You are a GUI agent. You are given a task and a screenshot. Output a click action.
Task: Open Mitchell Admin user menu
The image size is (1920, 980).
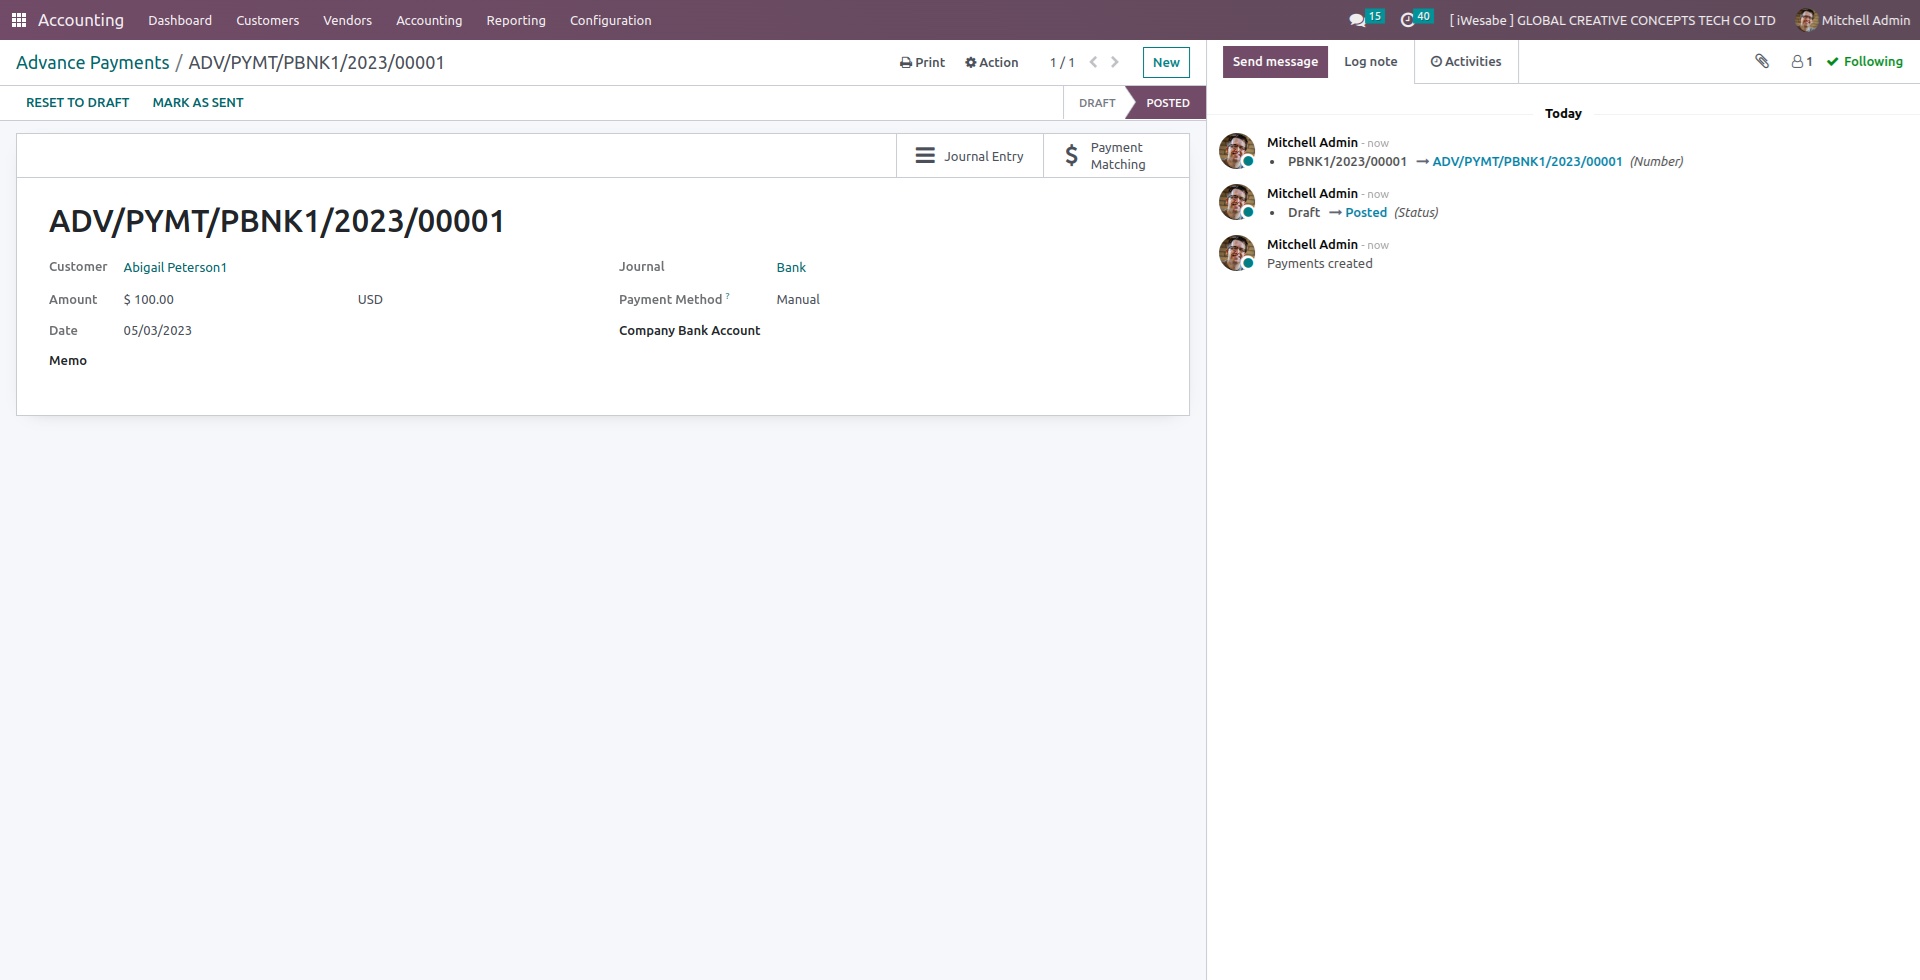coord(1853,20)
